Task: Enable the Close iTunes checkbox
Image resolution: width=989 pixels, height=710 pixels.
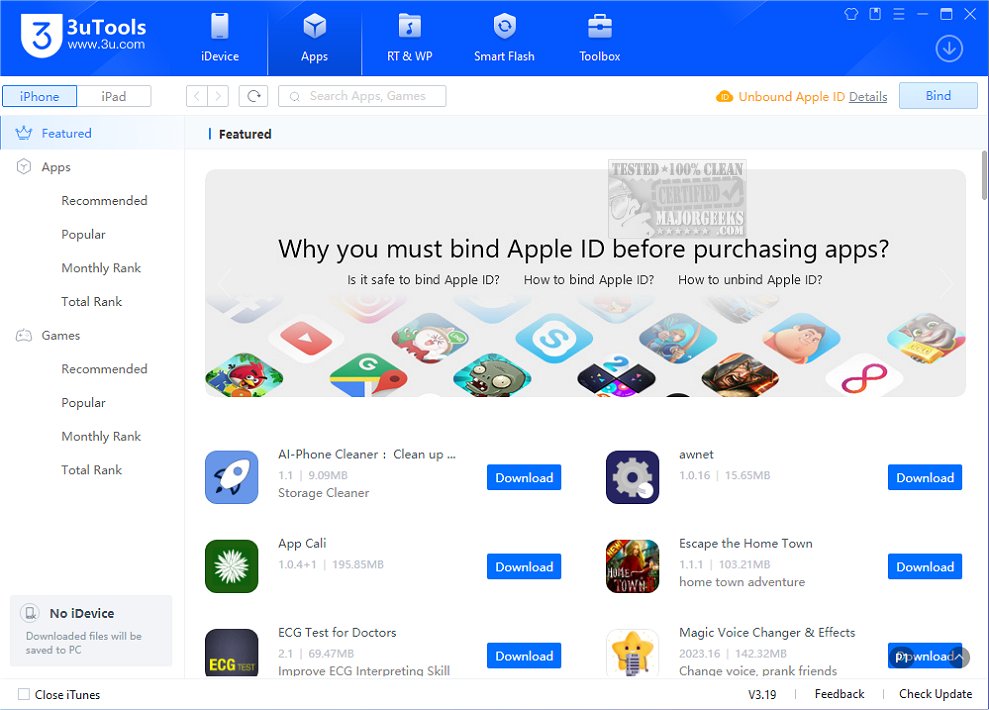Action: 24,694
